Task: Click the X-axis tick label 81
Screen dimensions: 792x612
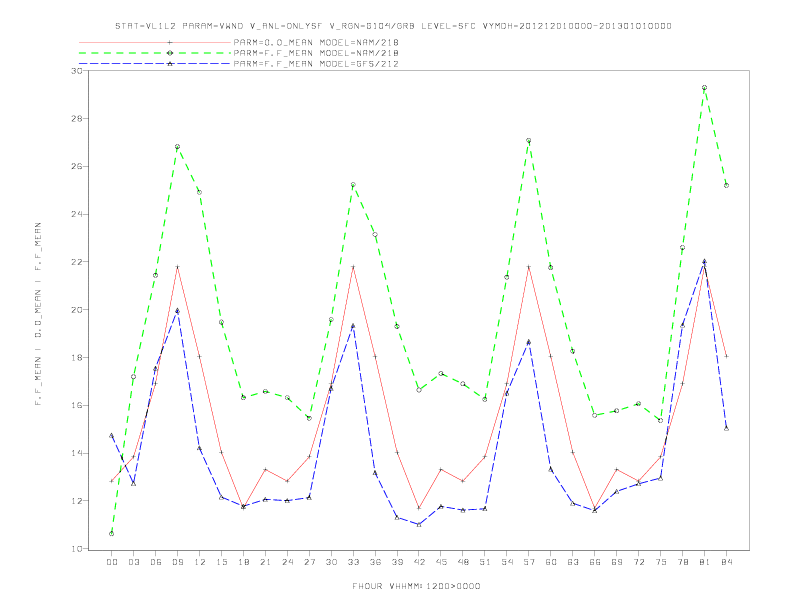Action: 705,562
